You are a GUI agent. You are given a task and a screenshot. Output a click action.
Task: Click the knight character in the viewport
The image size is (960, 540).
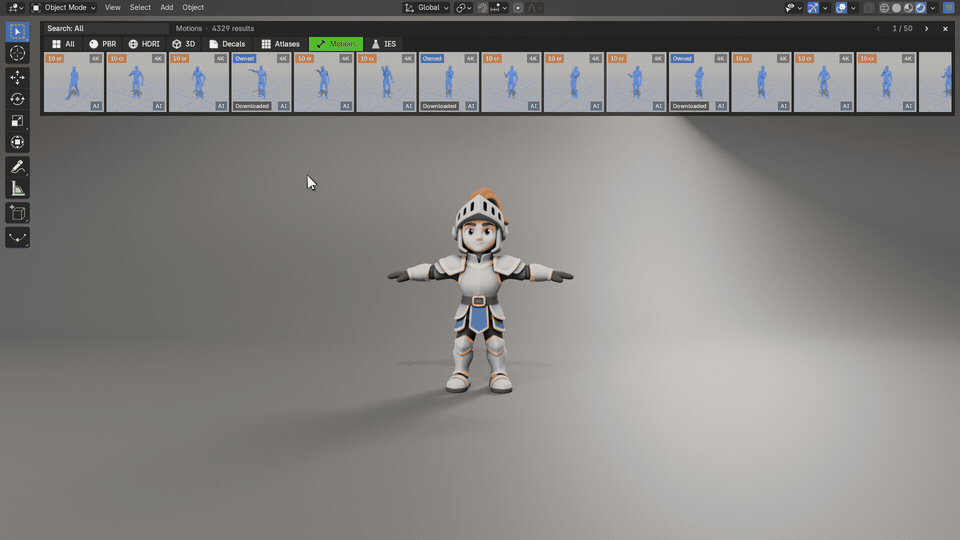(481, 291)
